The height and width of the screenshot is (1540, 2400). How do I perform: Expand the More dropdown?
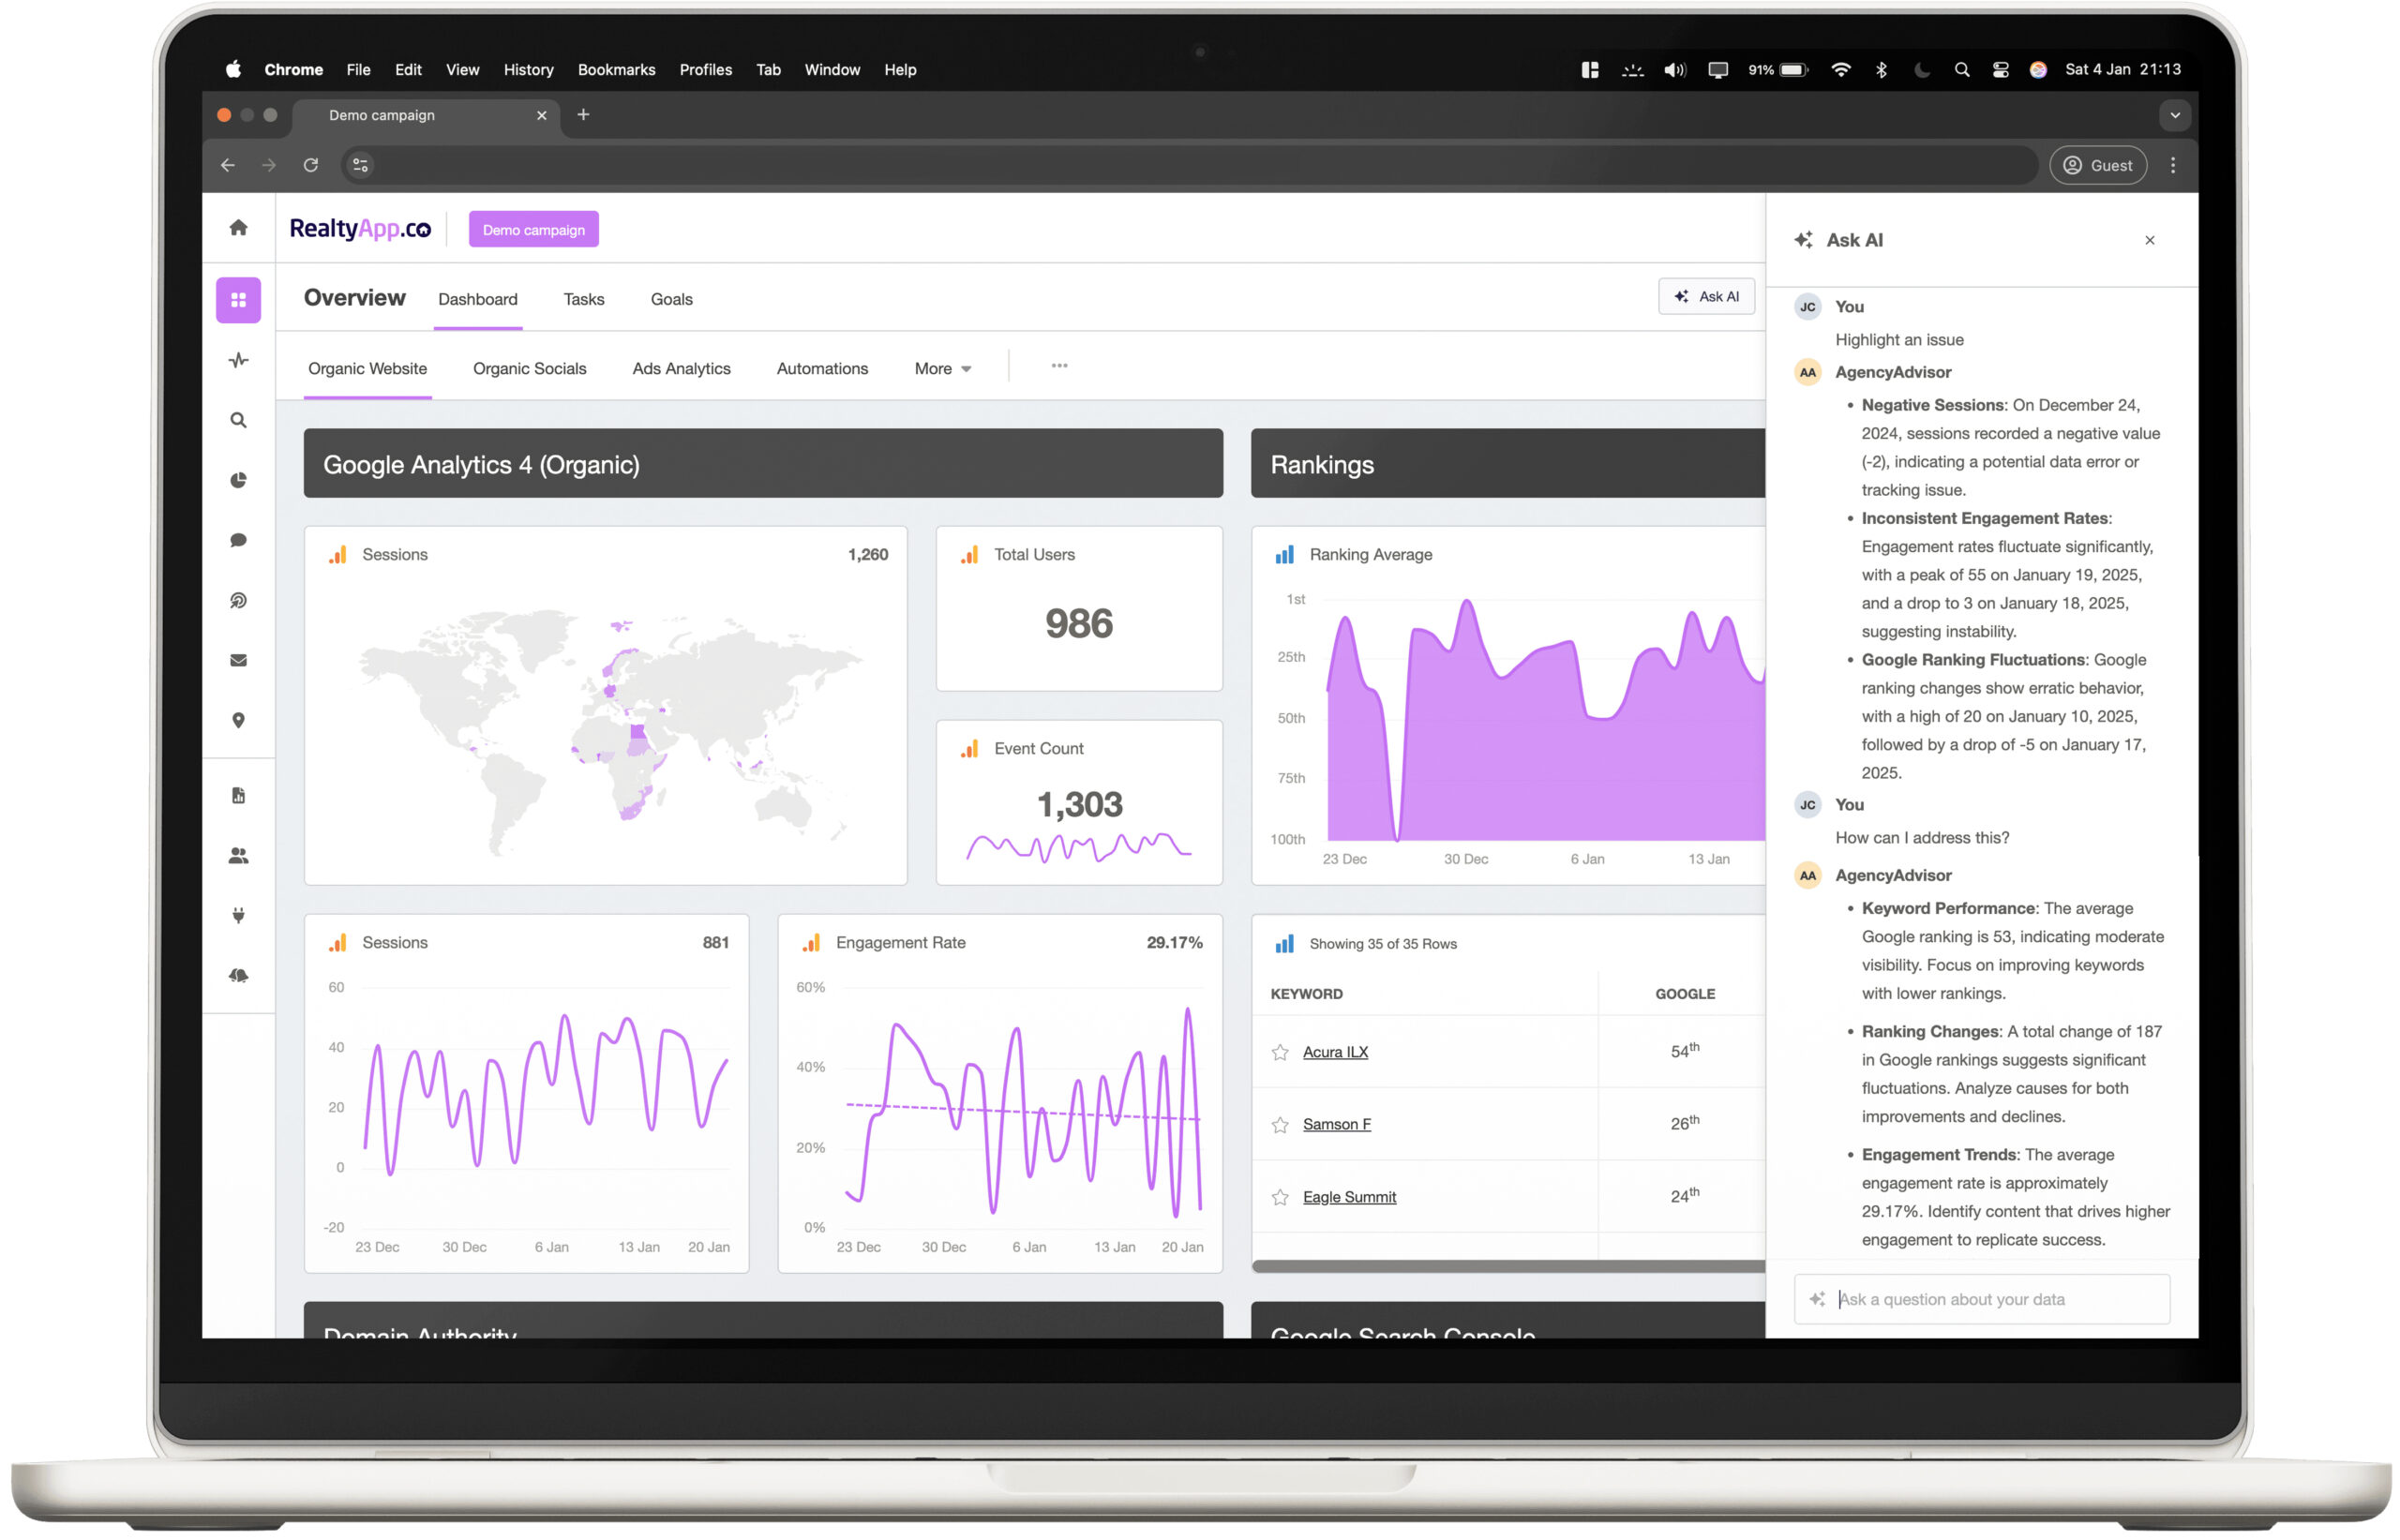tap(942, 369)
